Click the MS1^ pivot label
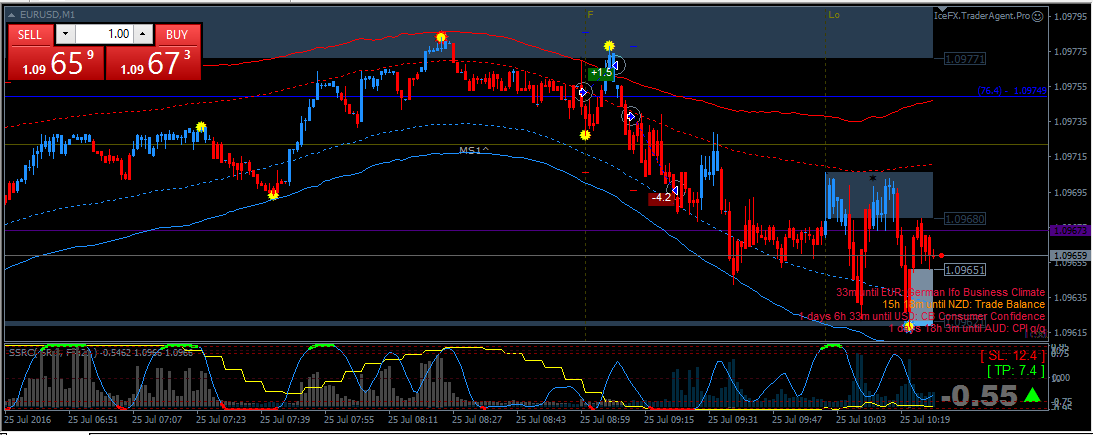This screenshot has height=435, width=1093. pyautogui.click(x=474, y=150)
